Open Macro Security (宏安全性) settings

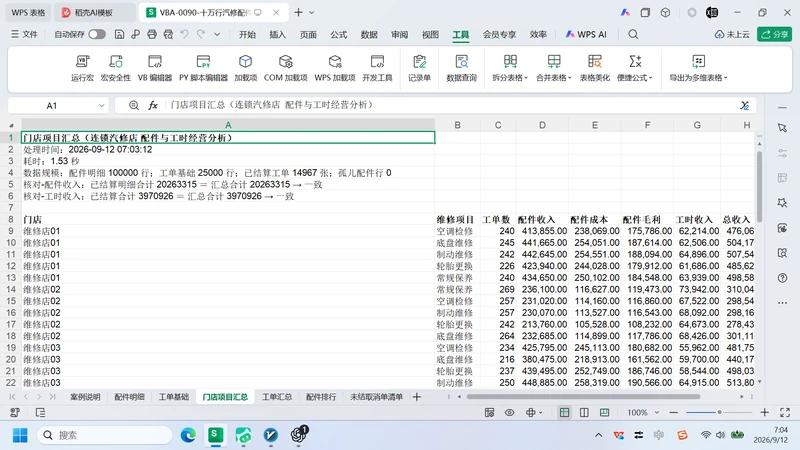(x=116, y=68)
